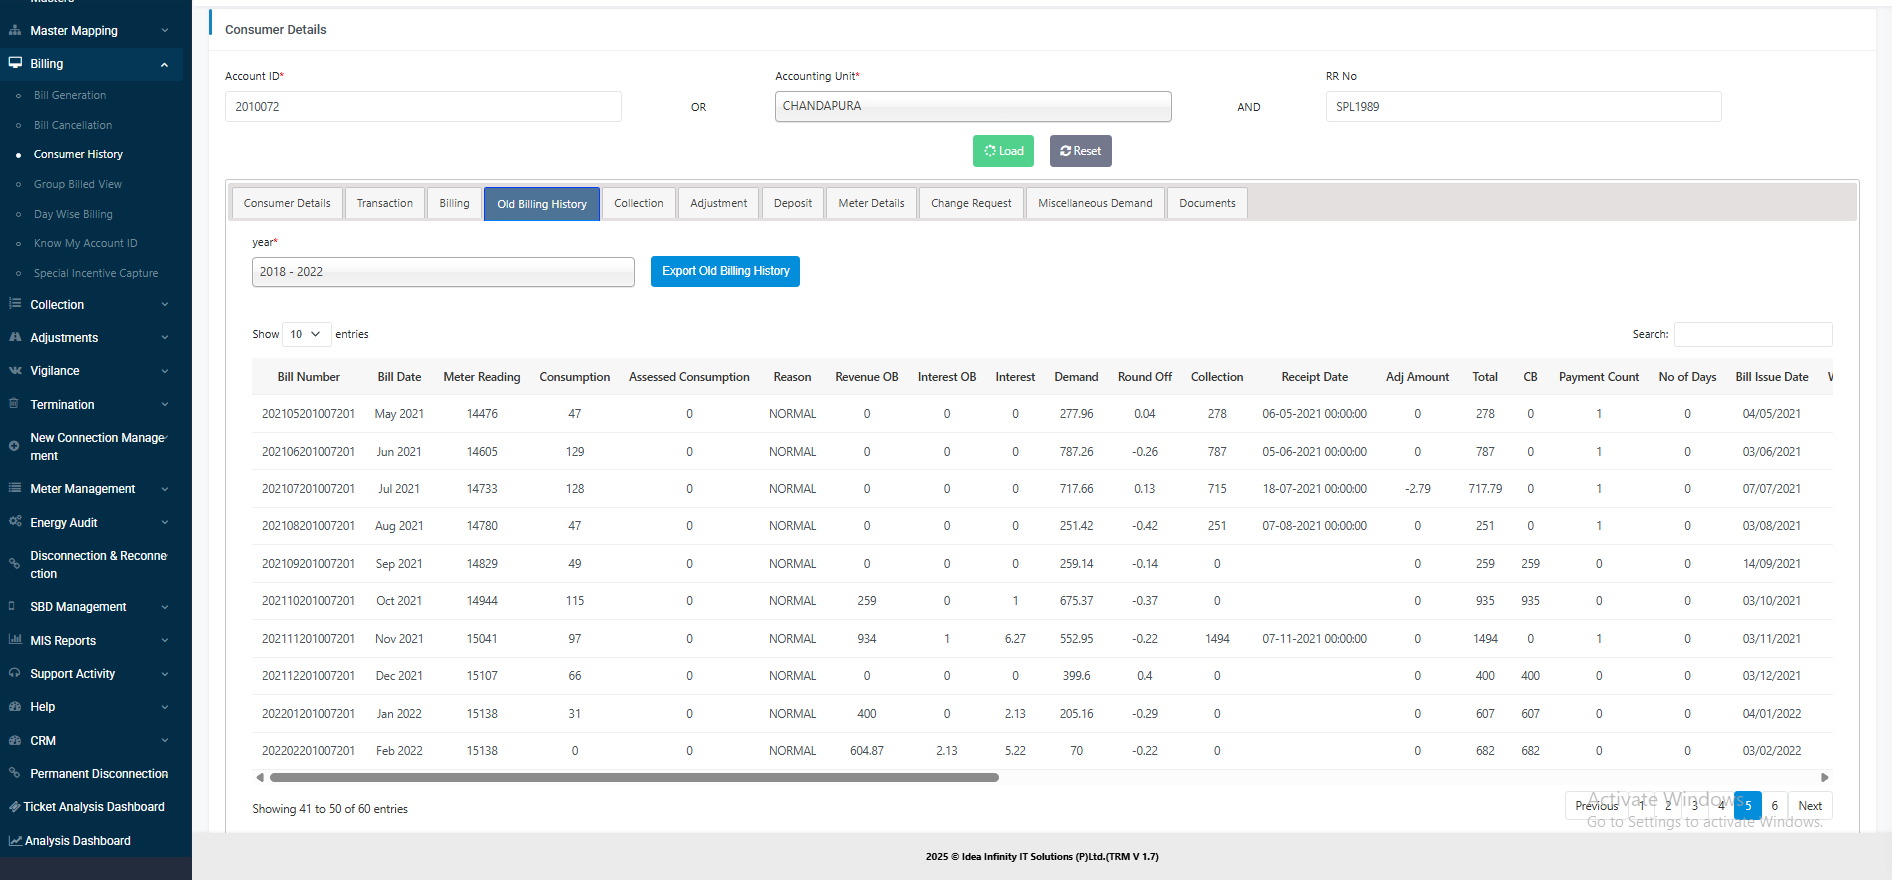
Task: Click the Analysis Dashboard line-chart icon
Action: [x=15, y=840]
